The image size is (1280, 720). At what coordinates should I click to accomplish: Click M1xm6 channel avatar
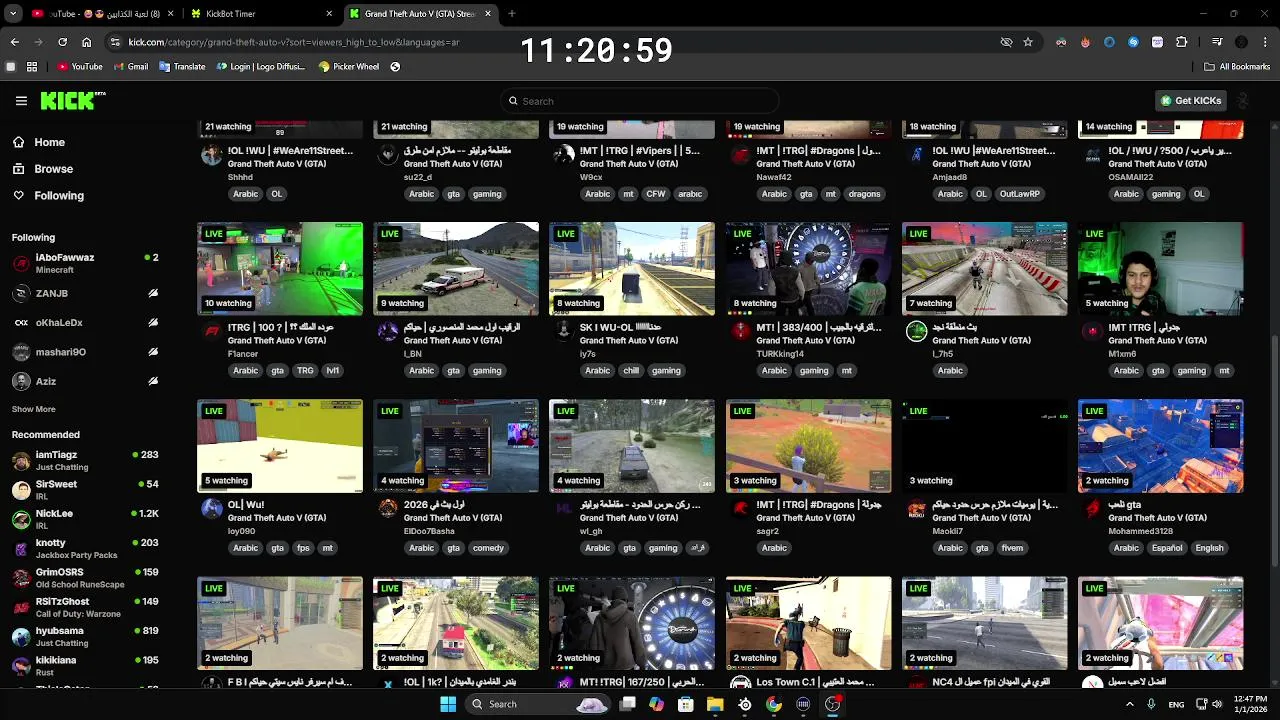1093,332
